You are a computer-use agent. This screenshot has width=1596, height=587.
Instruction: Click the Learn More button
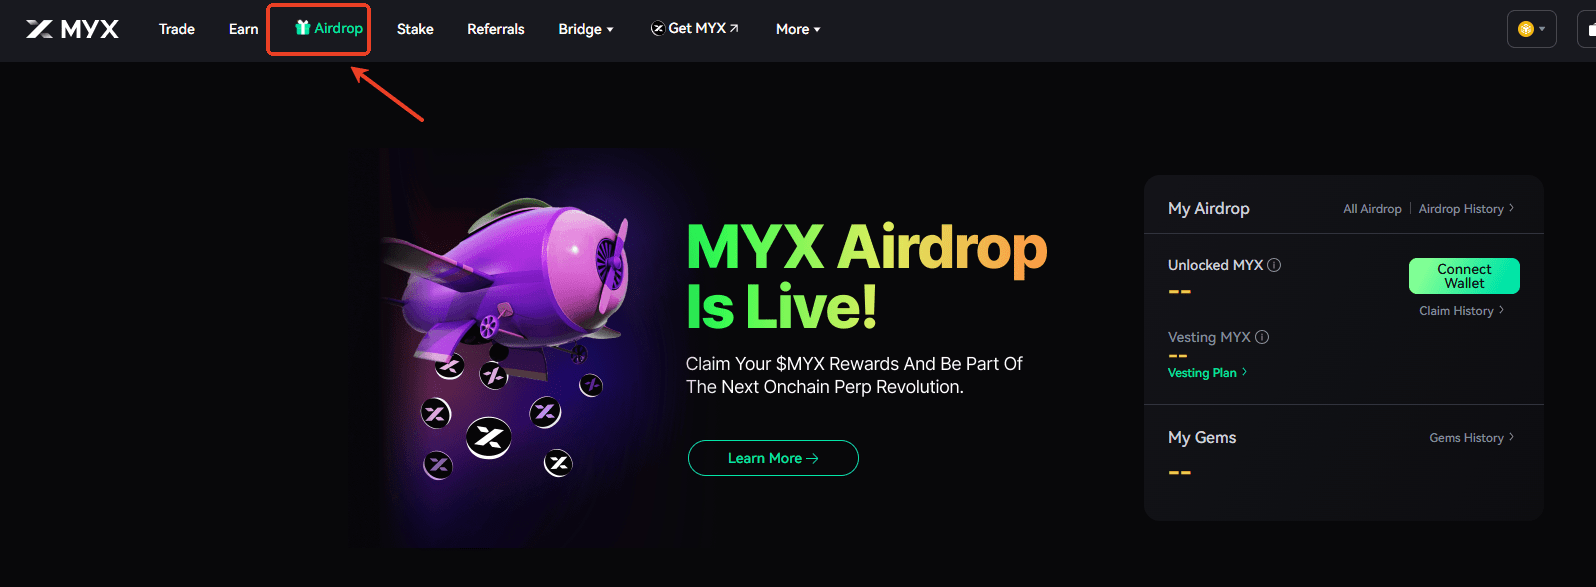click(773, 458)
